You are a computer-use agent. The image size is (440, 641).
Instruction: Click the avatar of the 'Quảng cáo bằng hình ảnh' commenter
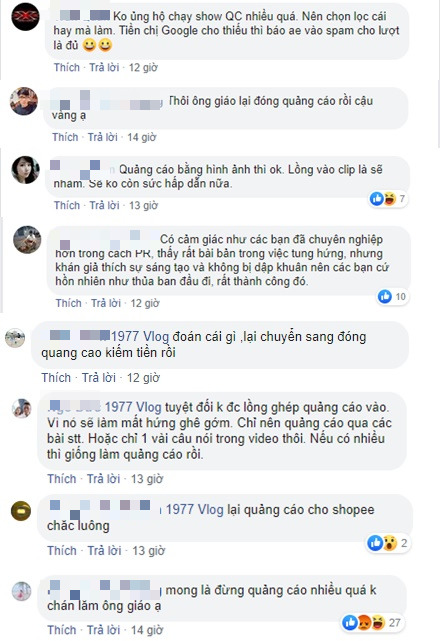point(25,169)
